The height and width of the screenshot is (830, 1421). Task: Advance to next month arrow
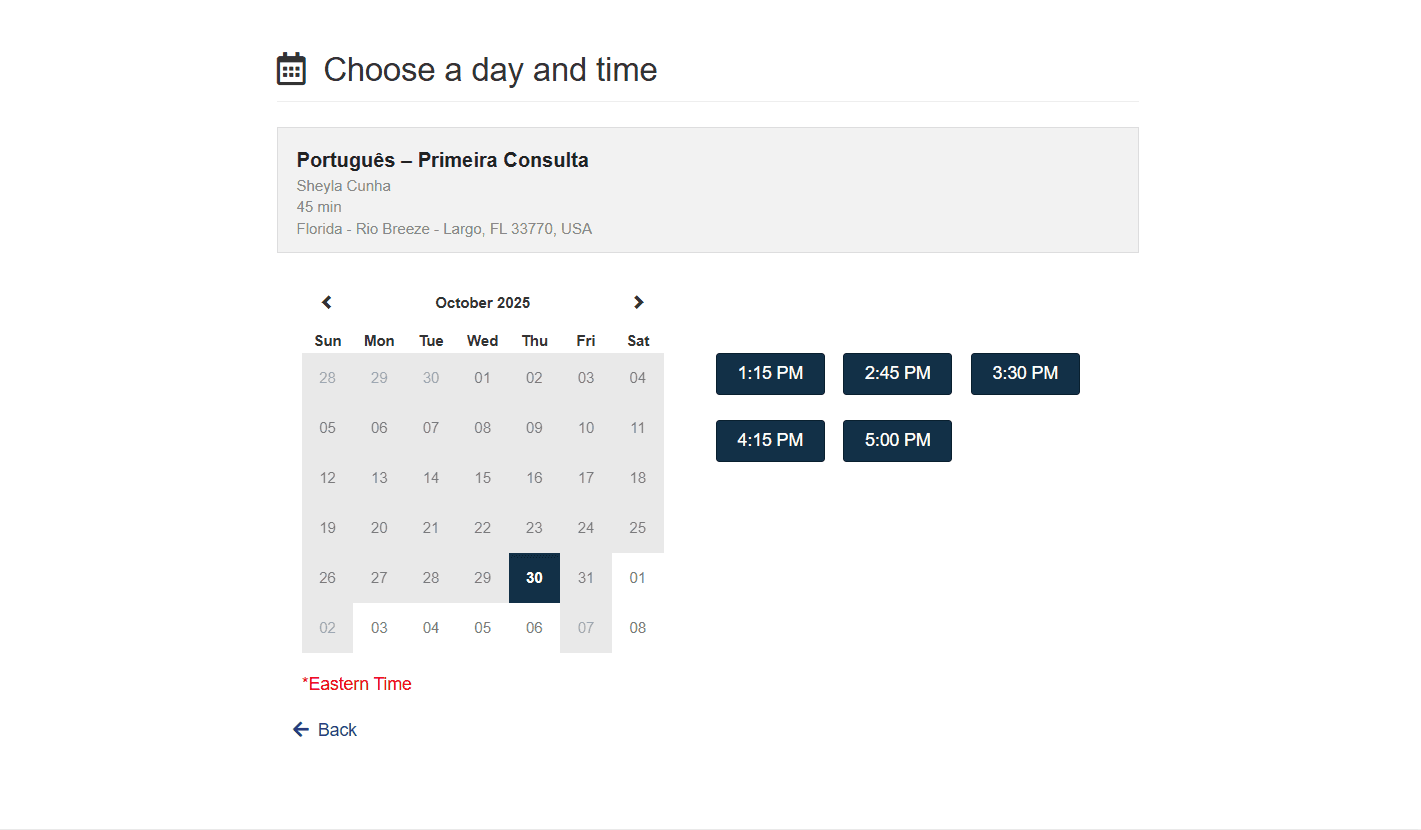(638, 302)
